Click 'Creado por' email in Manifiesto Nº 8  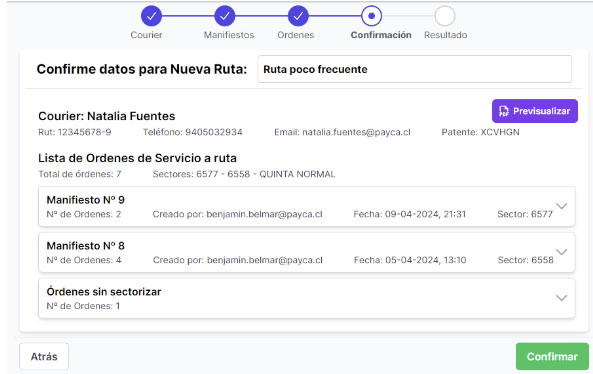pos(265,260)
